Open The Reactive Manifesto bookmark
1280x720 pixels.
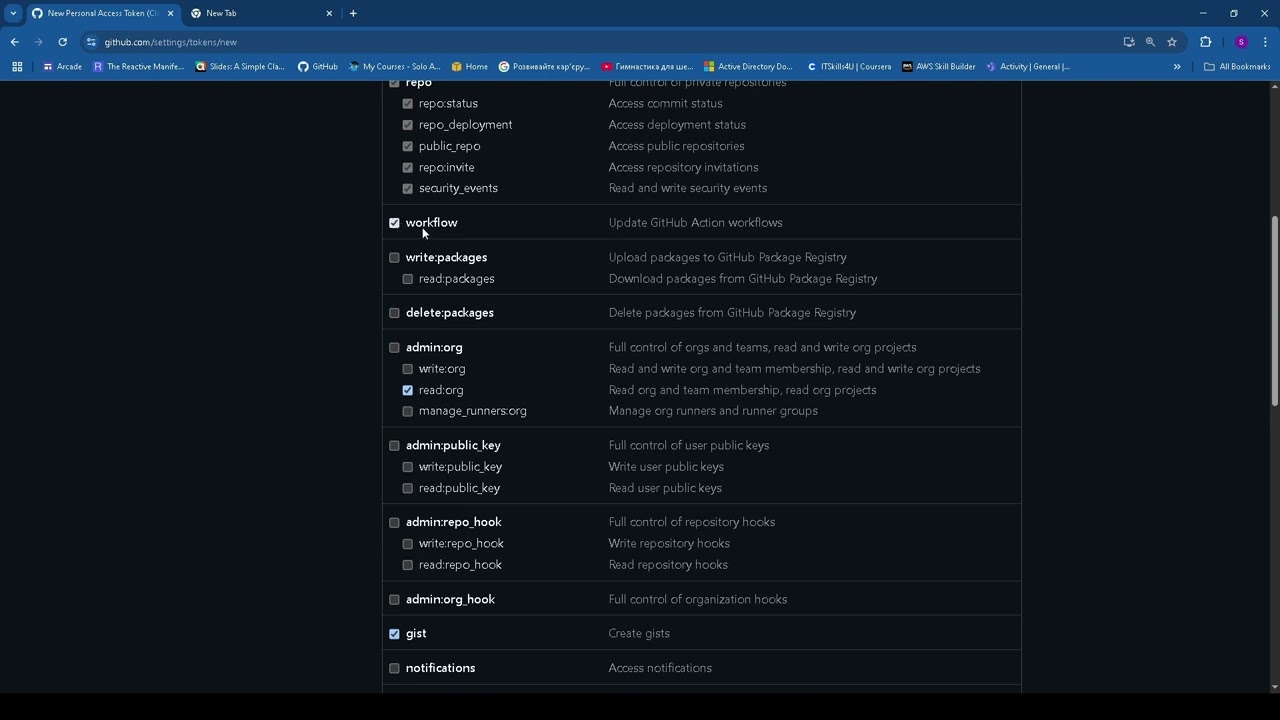138,67
